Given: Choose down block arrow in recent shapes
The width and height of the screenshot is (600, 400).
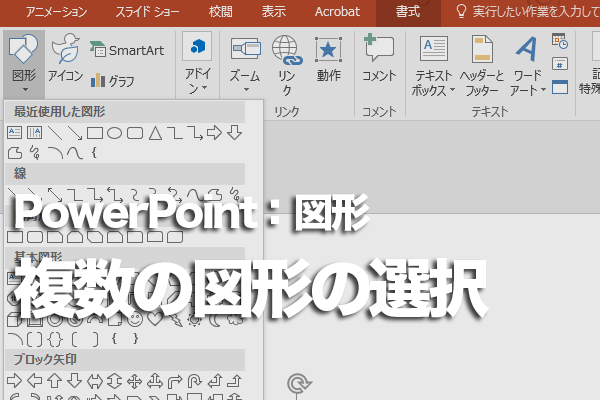Looking at the screenshot, I should click(x=234, y=133).
